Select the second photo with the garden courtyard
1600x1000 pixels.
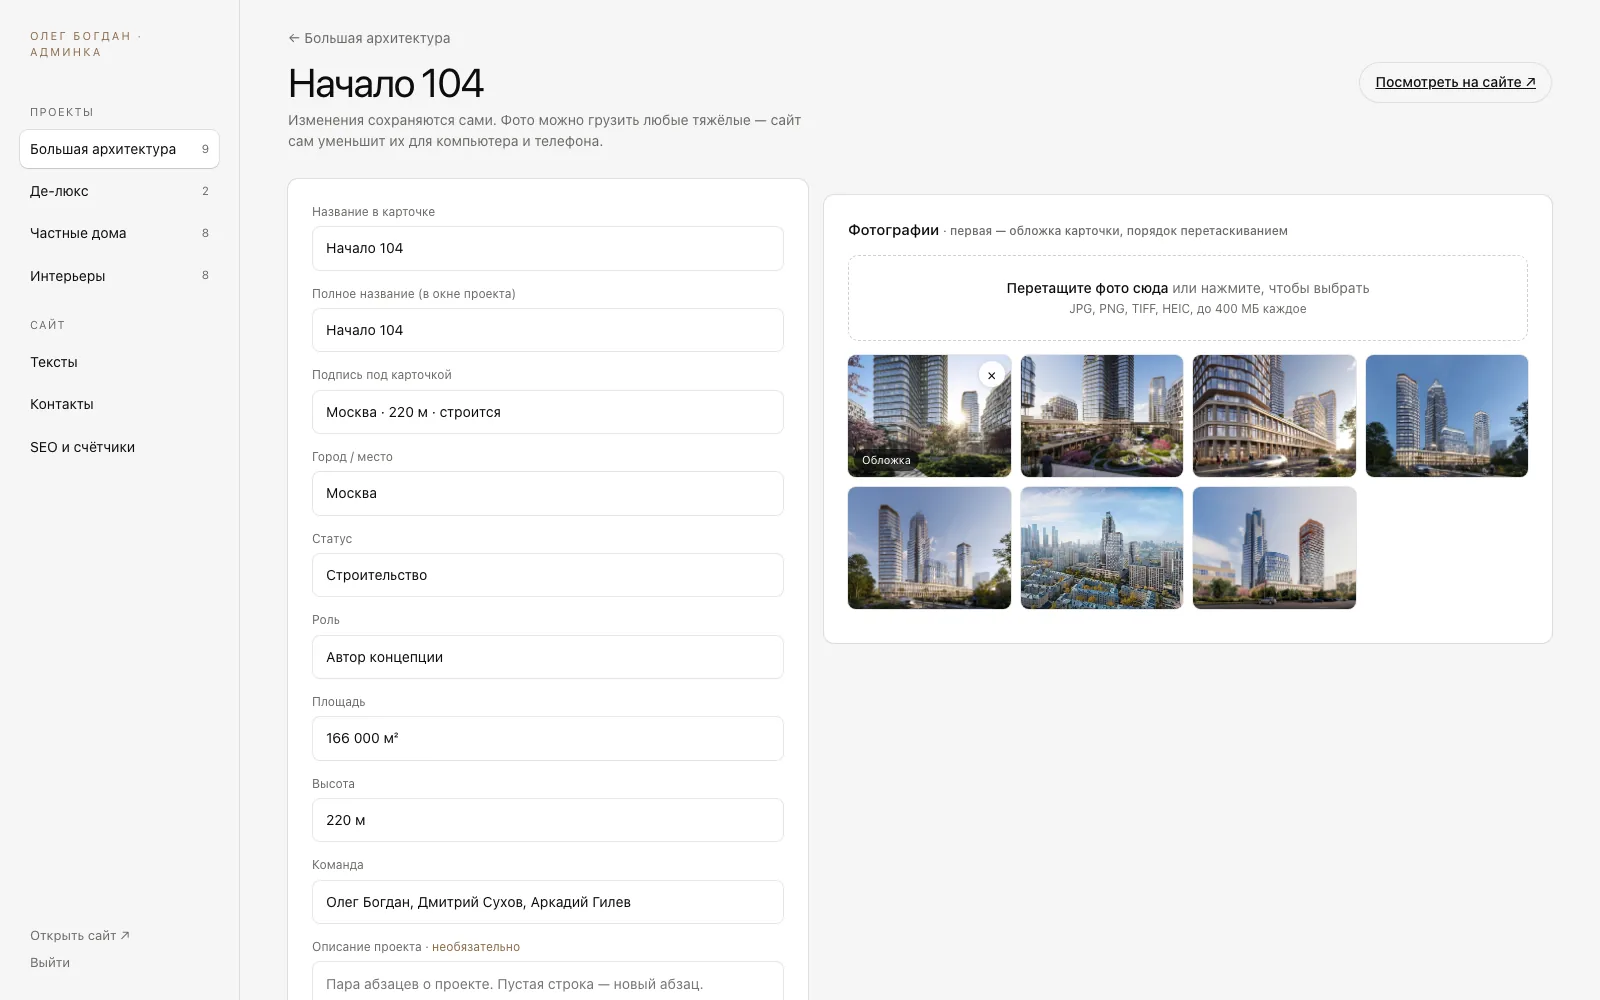1102,416
